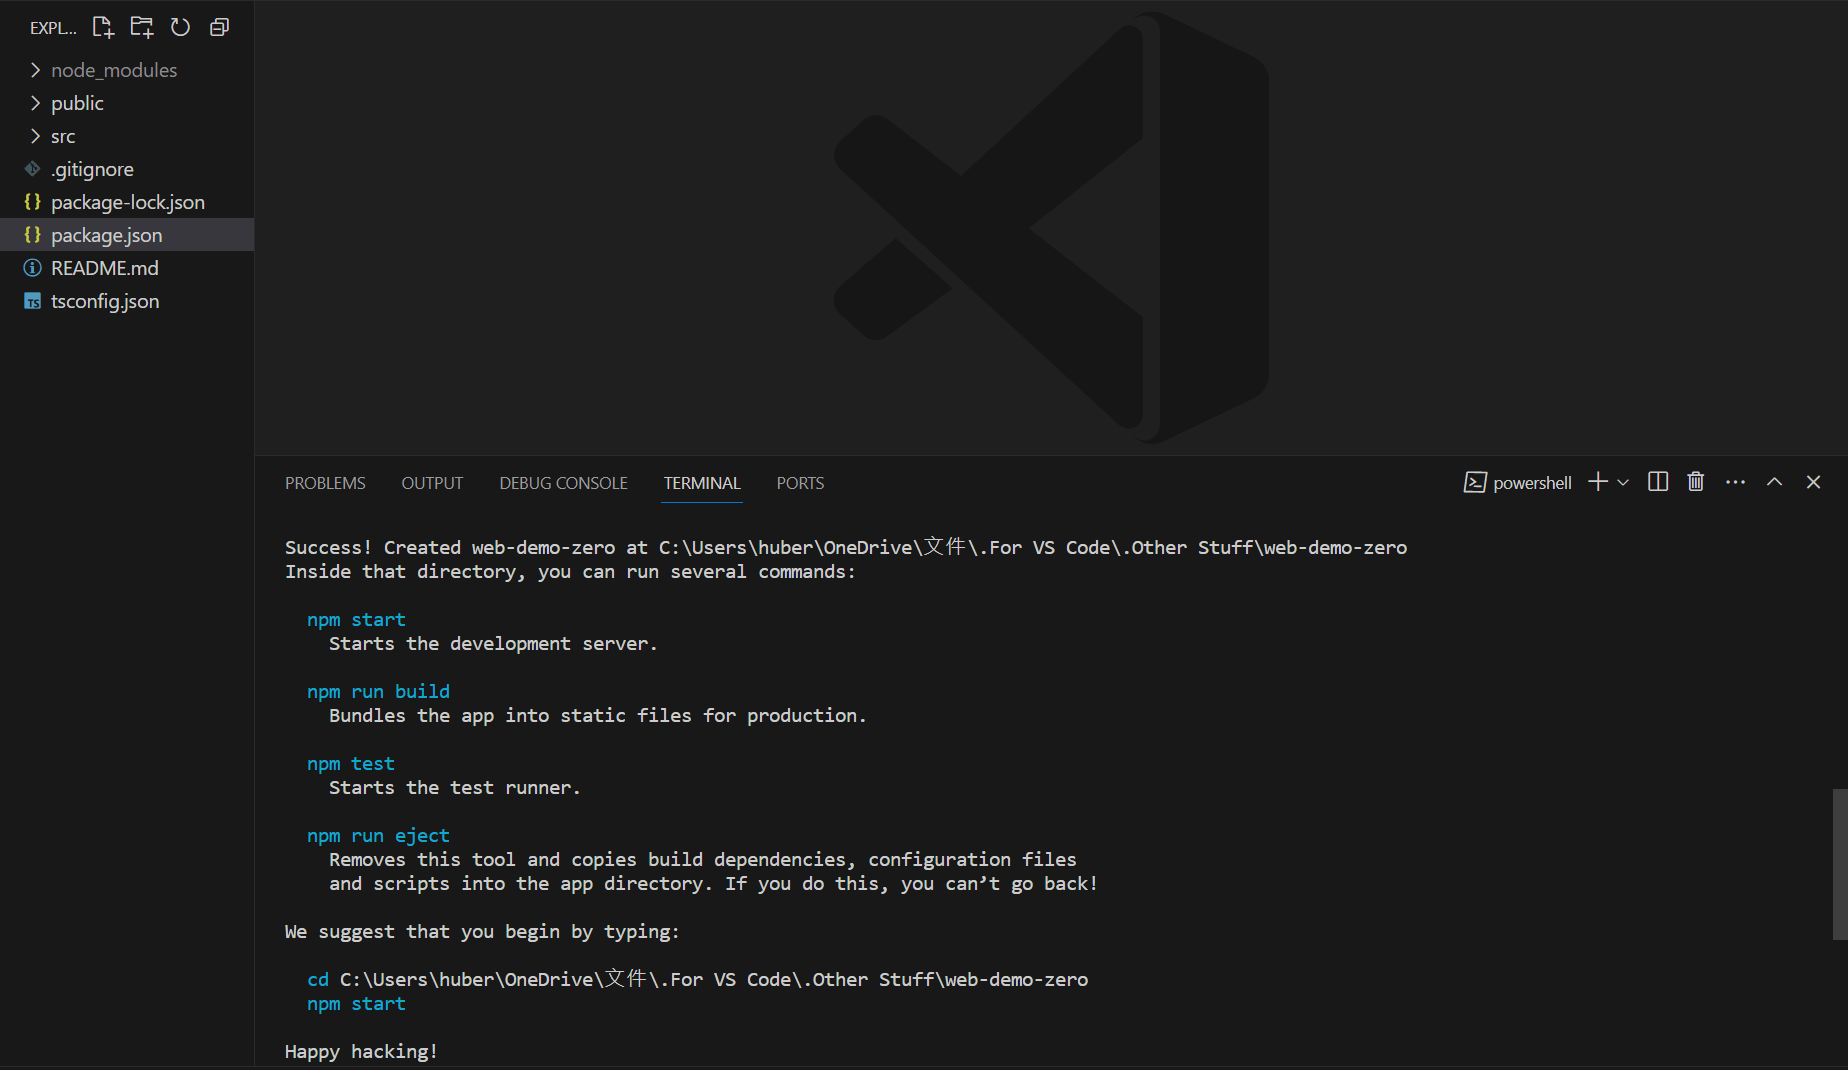Open the package.json file

127,235
